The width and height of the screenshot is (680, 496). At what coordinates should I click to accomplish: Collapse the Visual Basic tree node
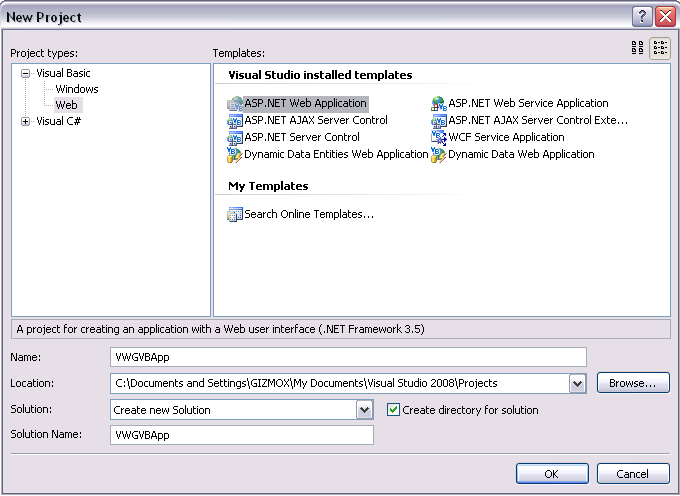(x=26, y=73)
